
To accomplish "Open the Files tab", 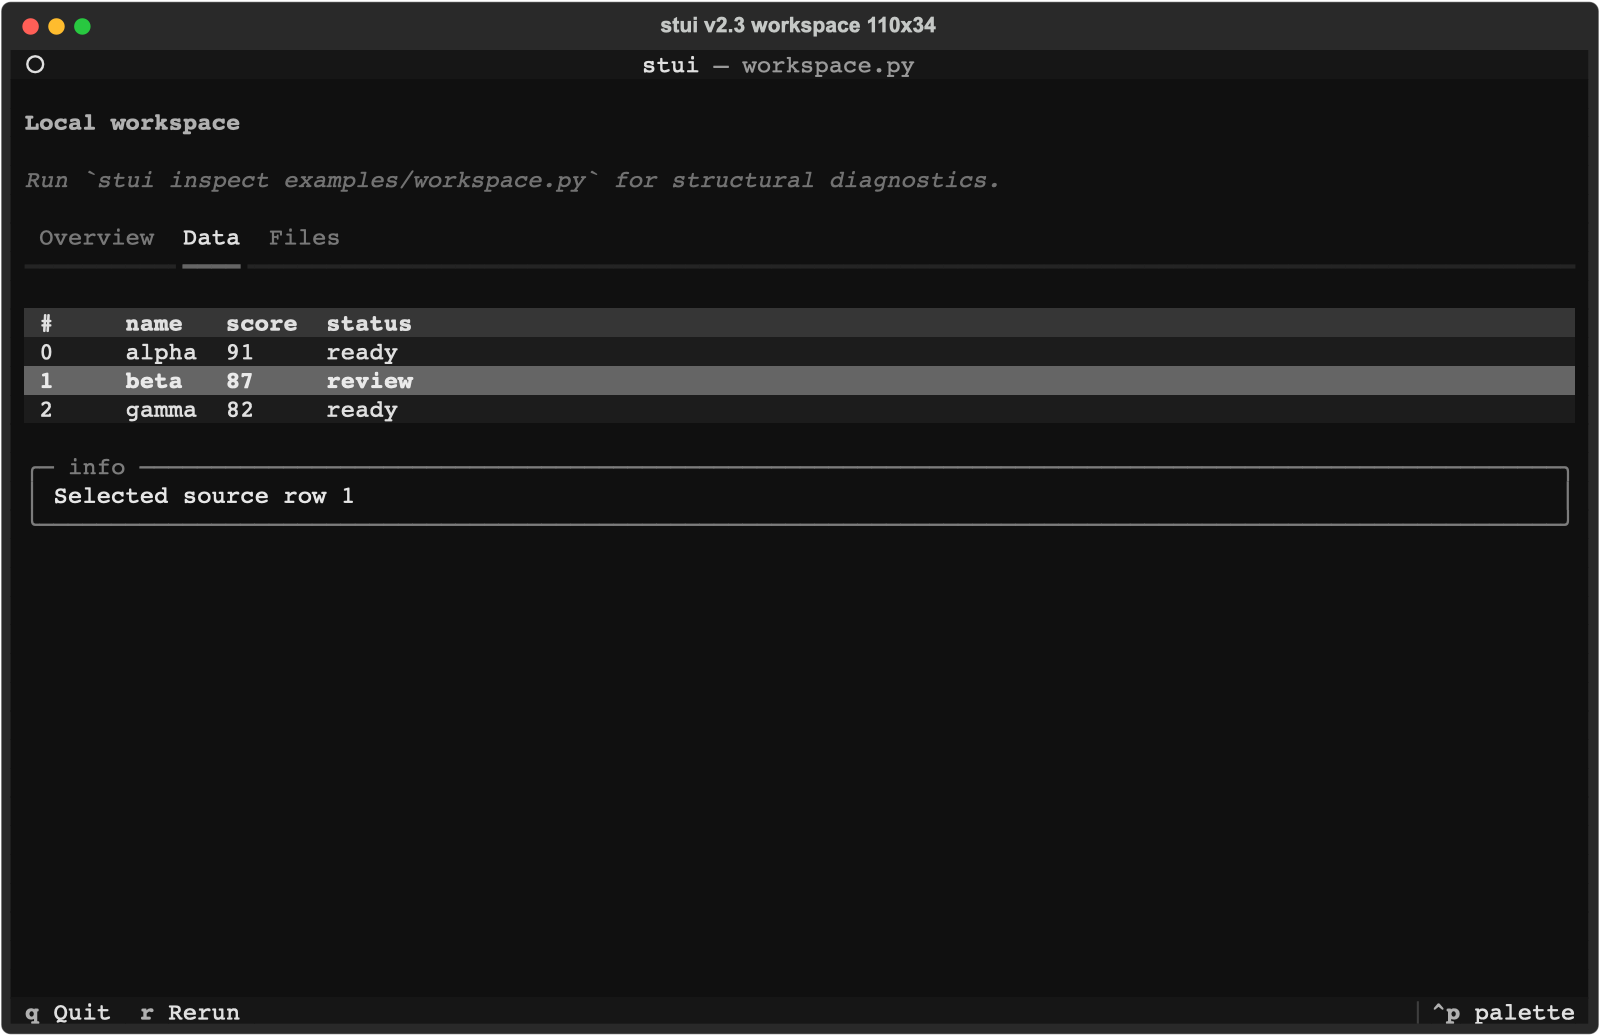I will click(x=304, y=238).
